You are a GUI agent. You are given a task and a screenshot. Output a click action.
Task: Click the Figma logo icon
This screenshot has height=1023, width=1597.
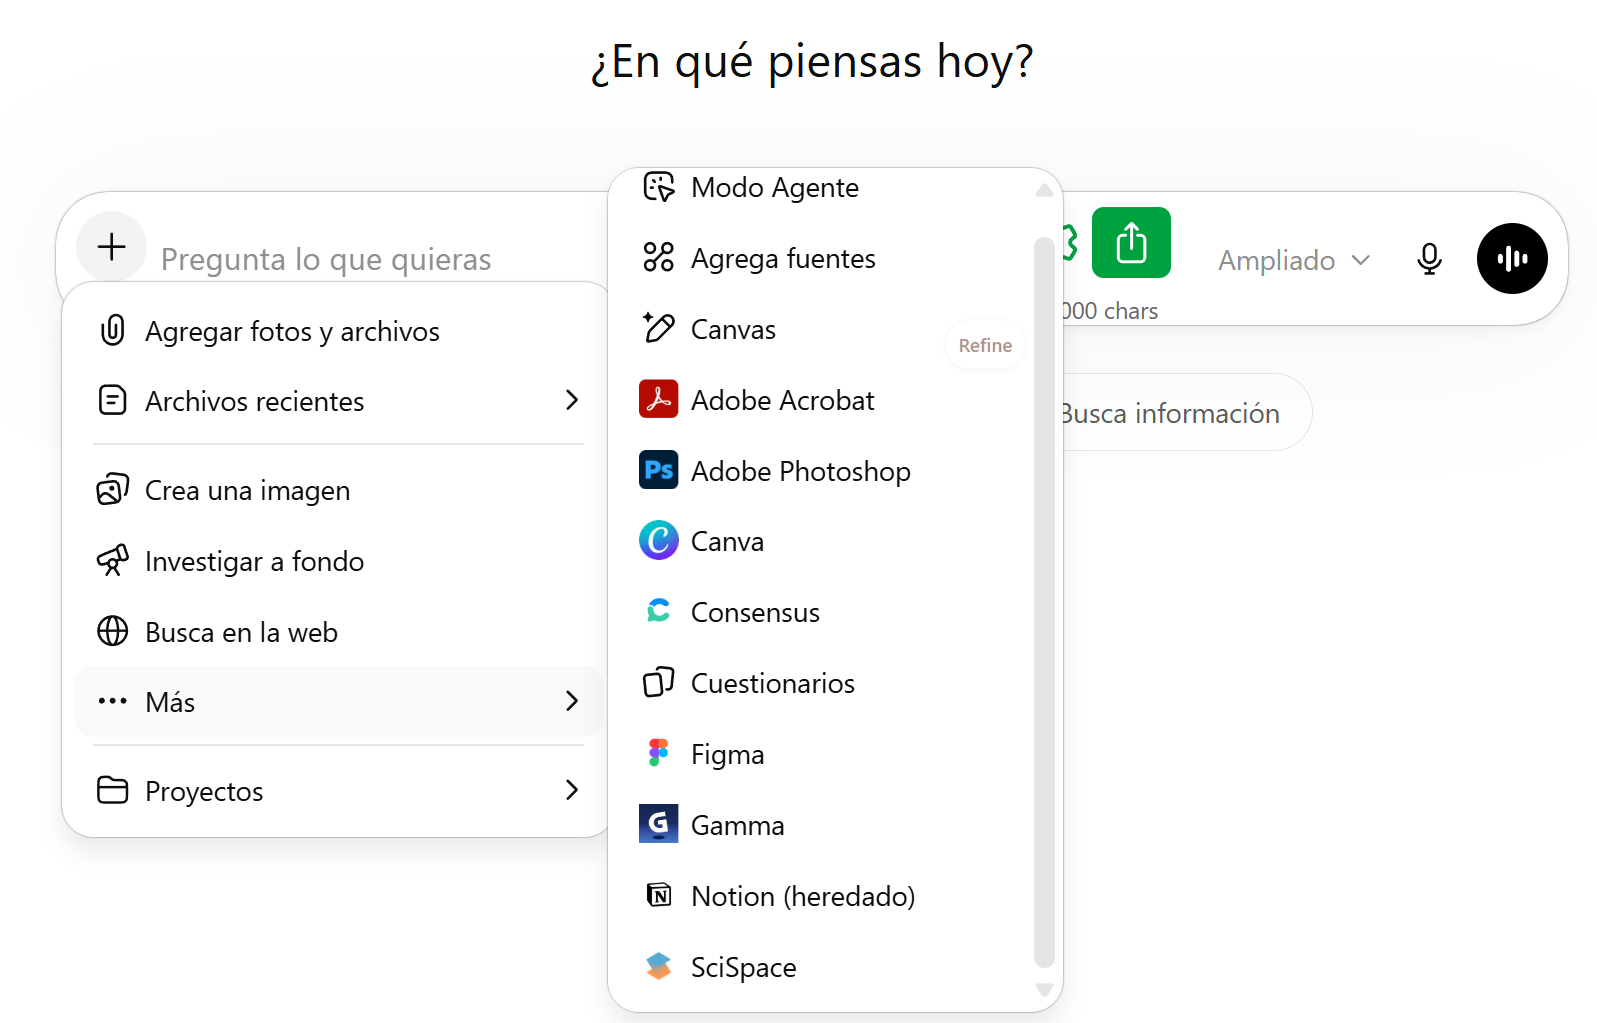click(x=659, y=753)
